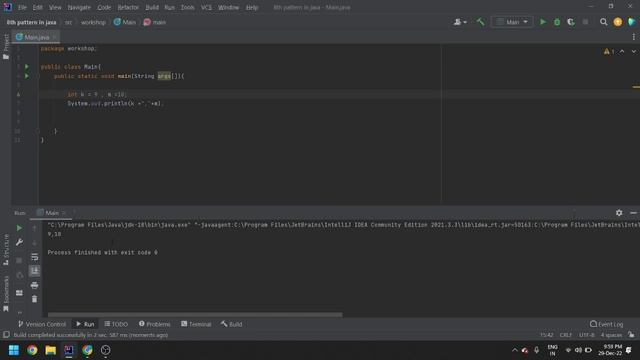Toggle scroll to end in the Run console

(x=34, y=271)
